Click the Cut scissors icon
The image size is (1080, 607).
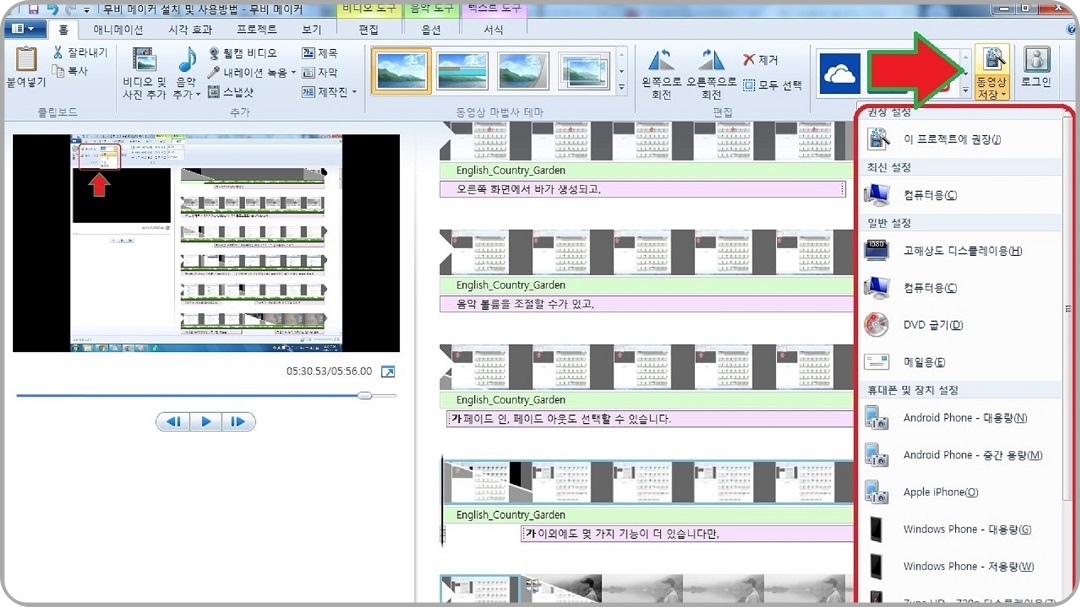click(58, 52)
